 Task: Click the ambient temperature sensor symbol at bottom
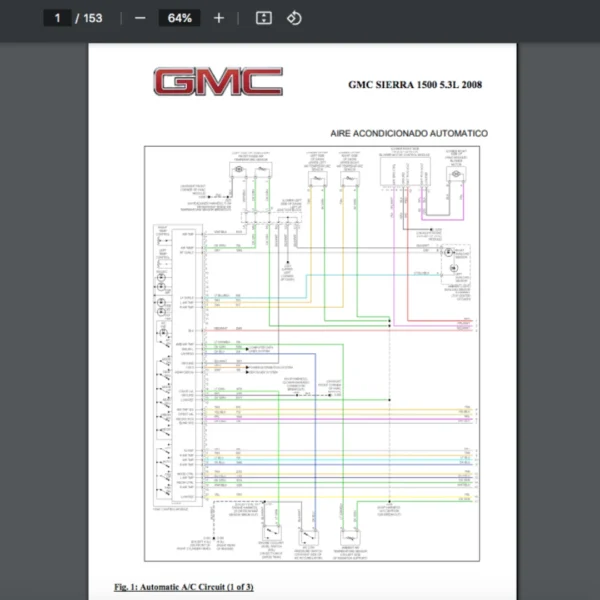point(351,538)
